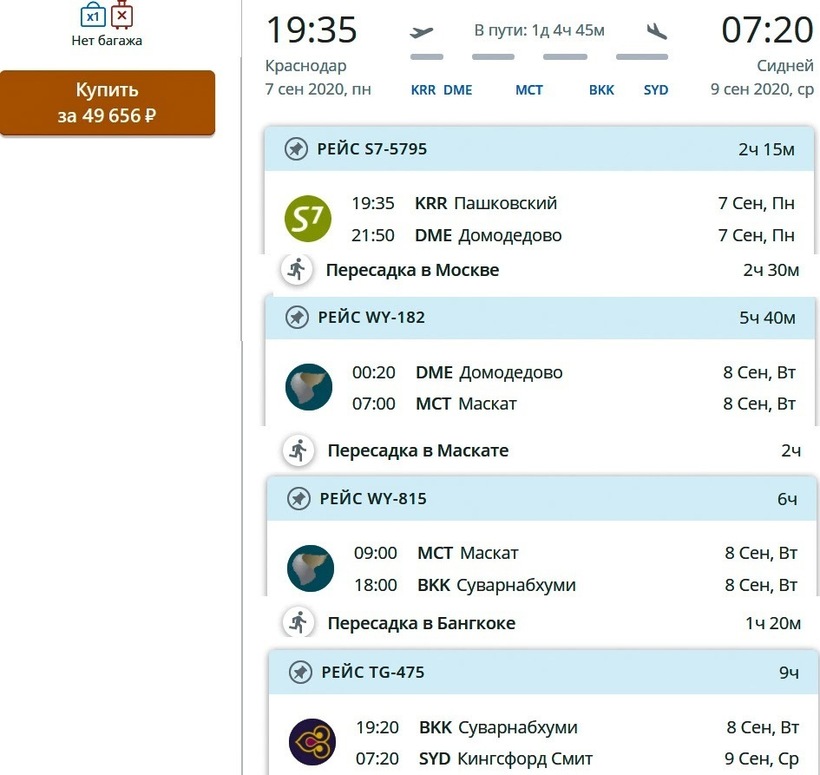Click the takeoff plane icon in summary
The height and width of the screenshot is (775, 820).
[x=422, y=32]
